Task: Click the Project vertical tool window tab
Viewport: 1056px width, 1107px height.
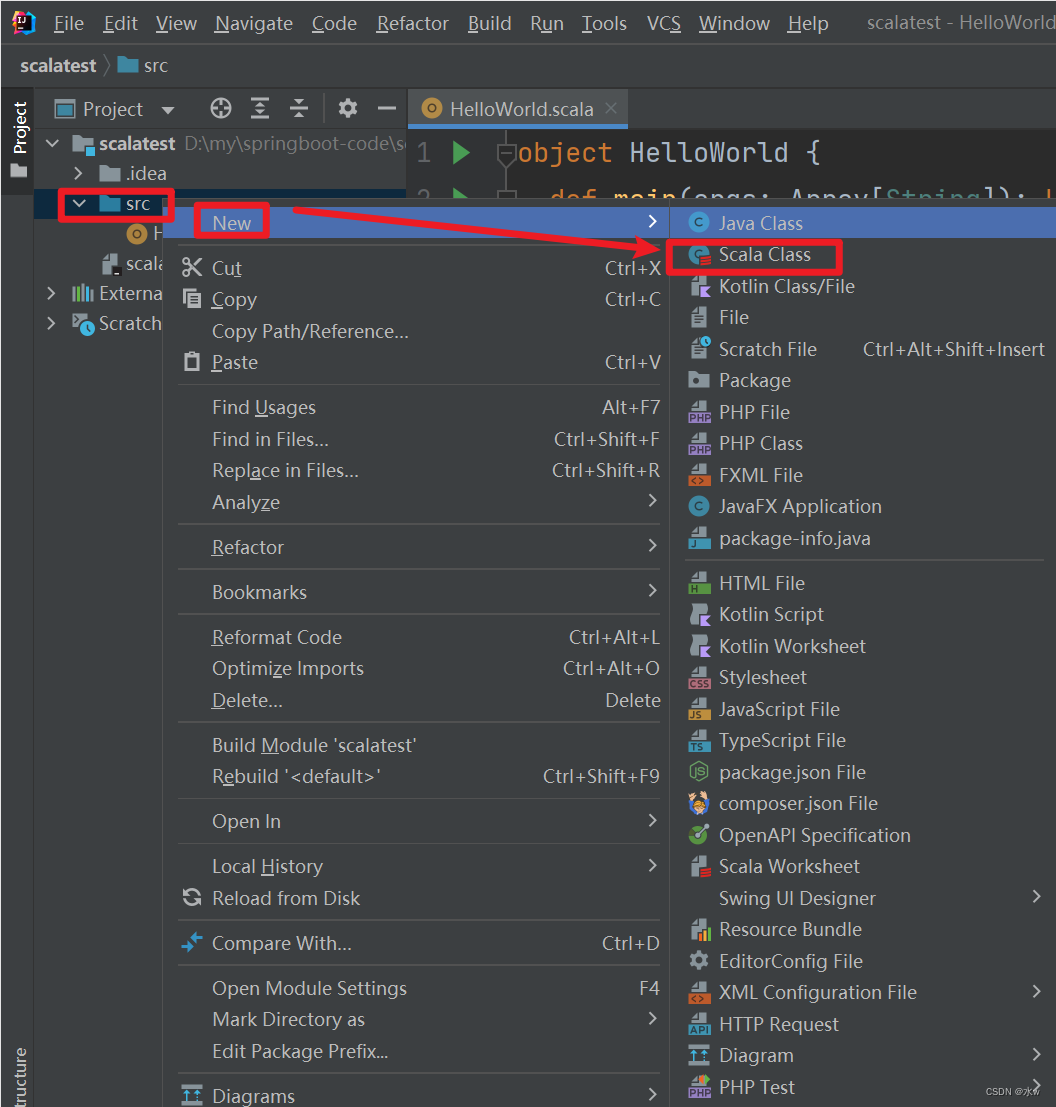Action: coord(19,140)
